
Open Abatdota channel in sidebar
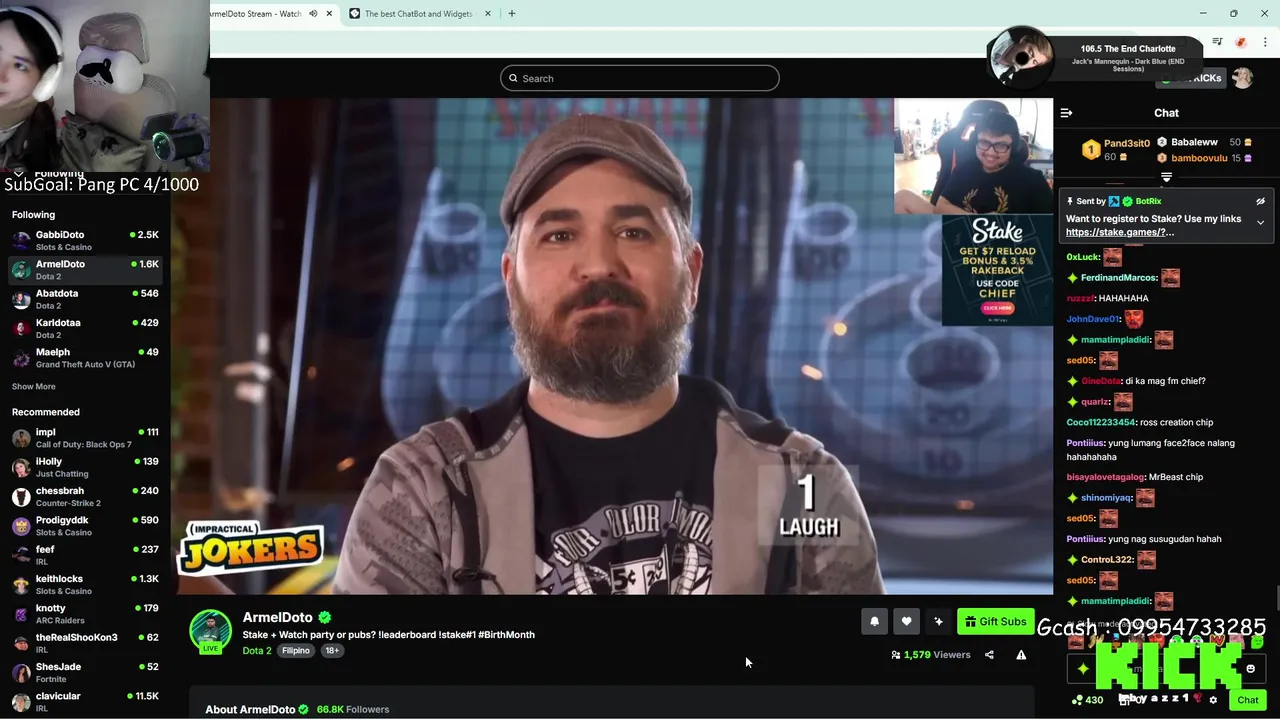85,299
